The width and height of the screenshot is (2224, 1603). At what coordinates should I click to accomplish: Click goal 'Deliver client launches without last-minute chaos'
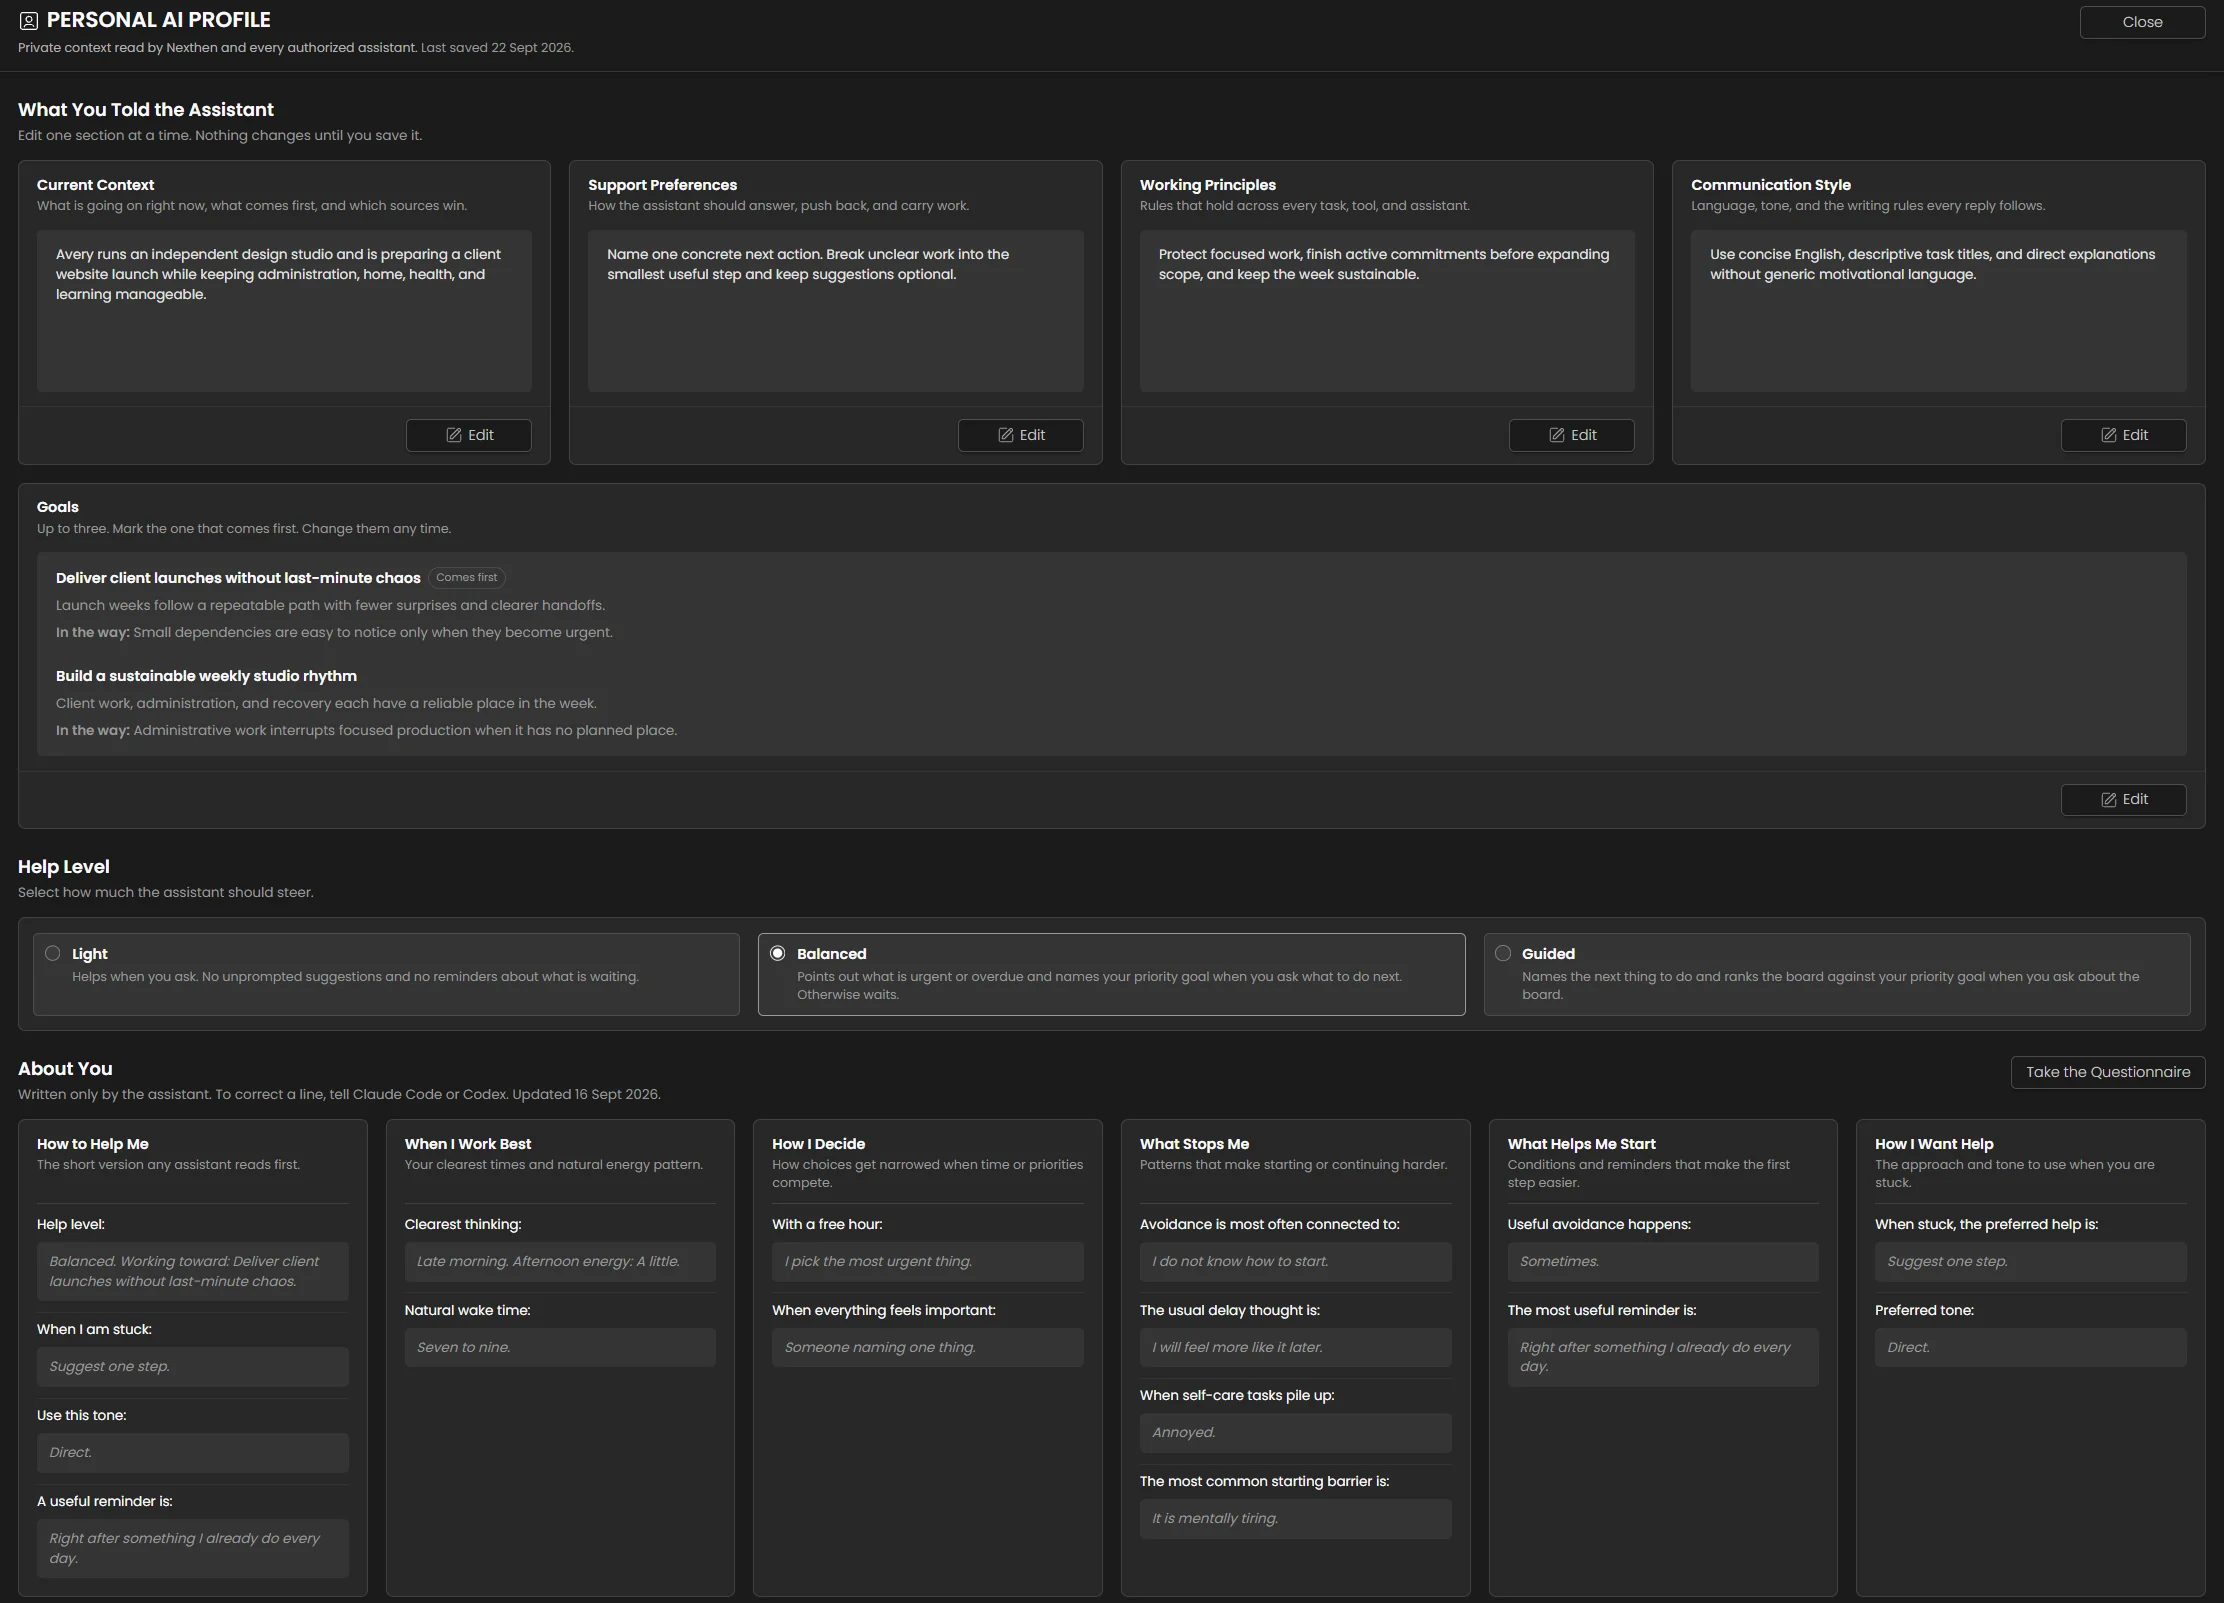tap(238, 578)
